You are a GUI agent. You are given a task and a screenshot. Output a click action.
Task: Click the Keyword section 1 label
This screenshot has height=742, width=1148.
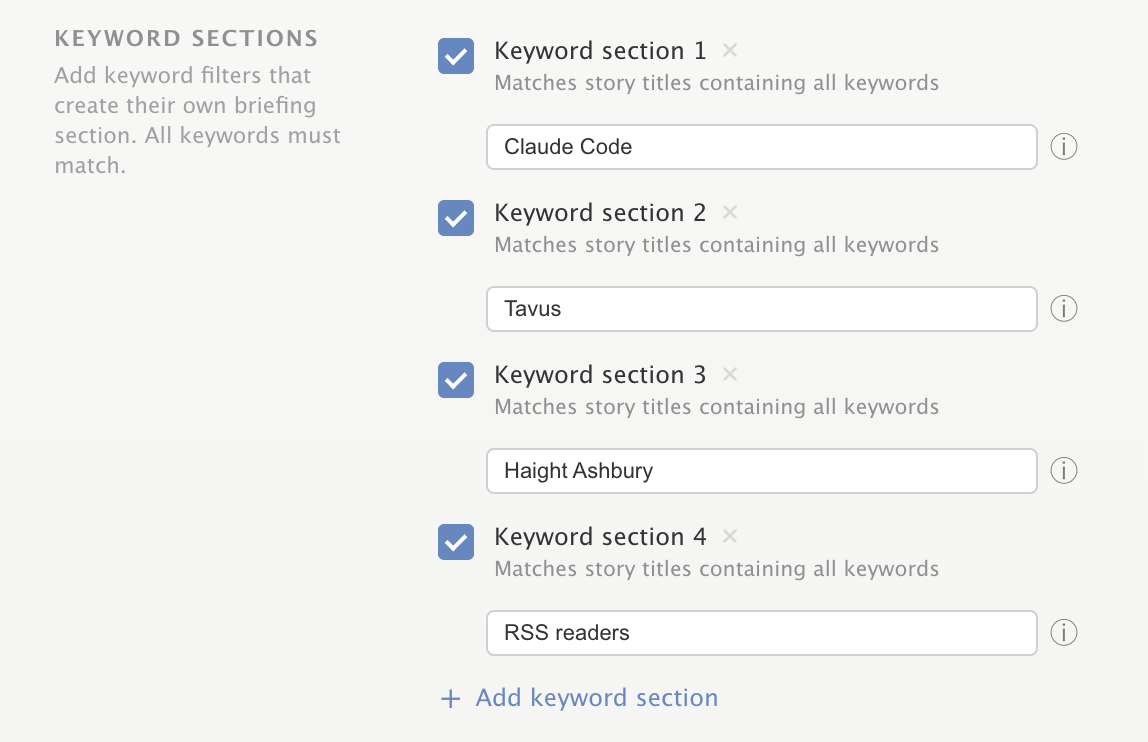tap(600, 51)
